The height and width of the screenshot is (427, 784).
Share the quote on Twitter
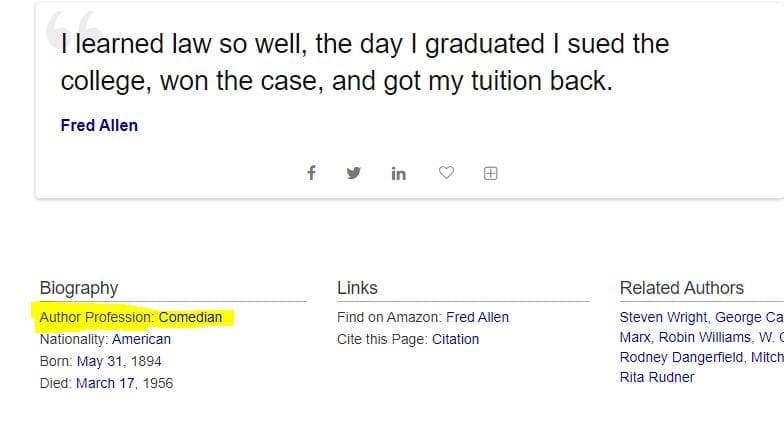pyautogui.click(x=353, y=173)
